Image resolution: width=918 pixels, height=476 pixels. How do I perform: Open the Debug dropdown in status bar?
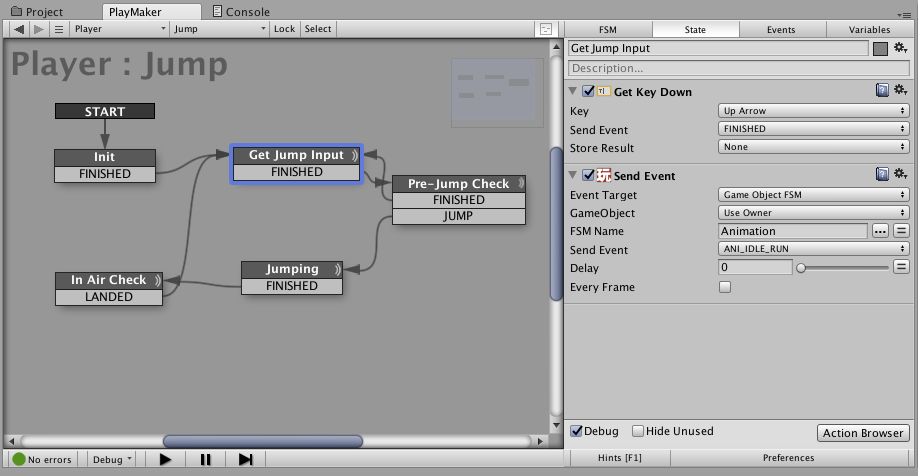(112, 460)
